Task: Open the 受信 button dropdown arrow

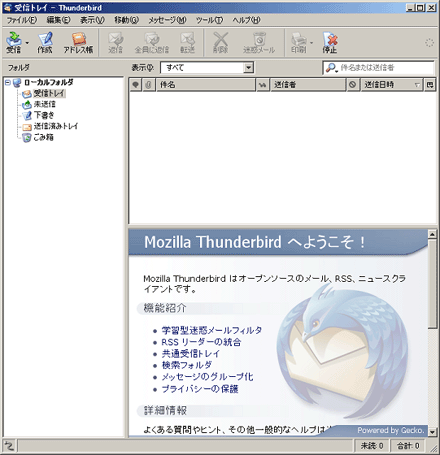Action: [27, 43]
